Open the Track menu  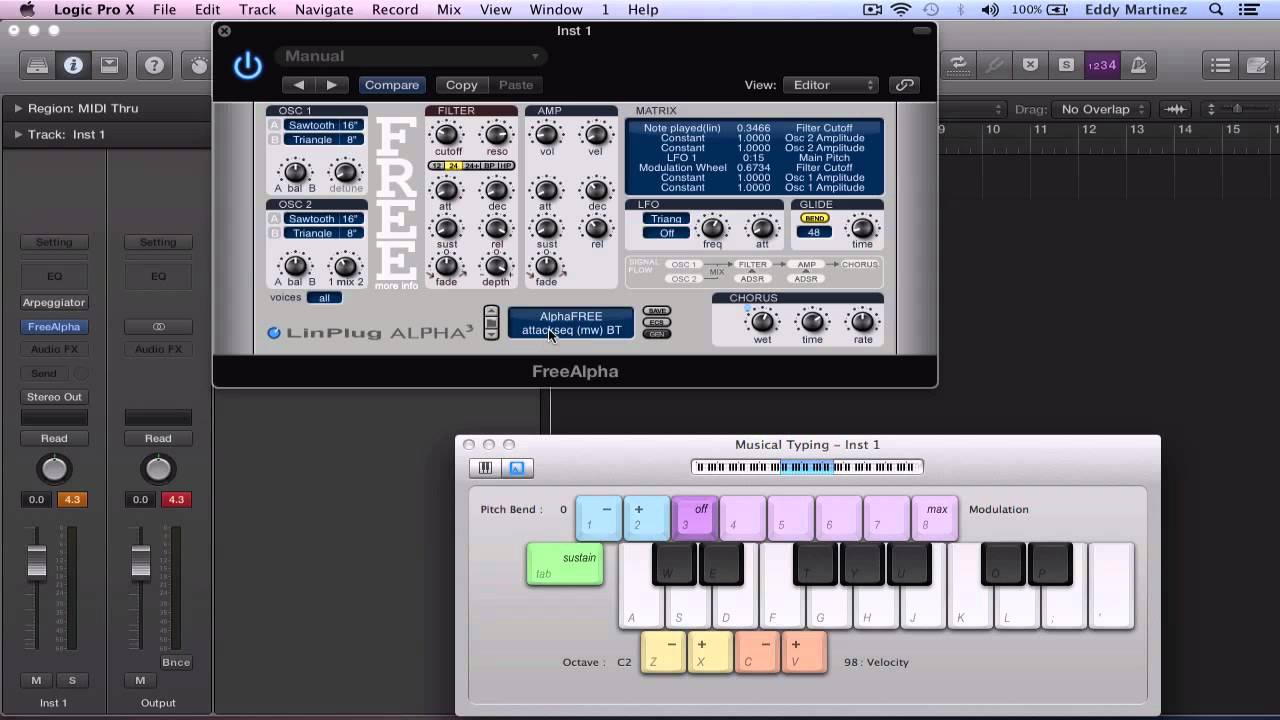coord(257,10)
